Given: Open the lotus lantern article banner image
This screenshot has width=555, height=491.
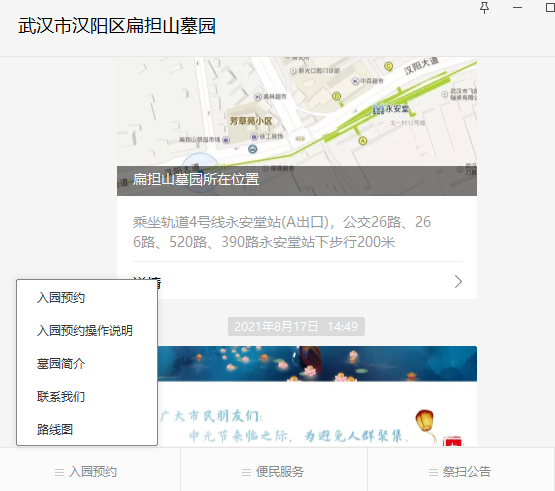Looking at the screenshot, I should (317, 364).
